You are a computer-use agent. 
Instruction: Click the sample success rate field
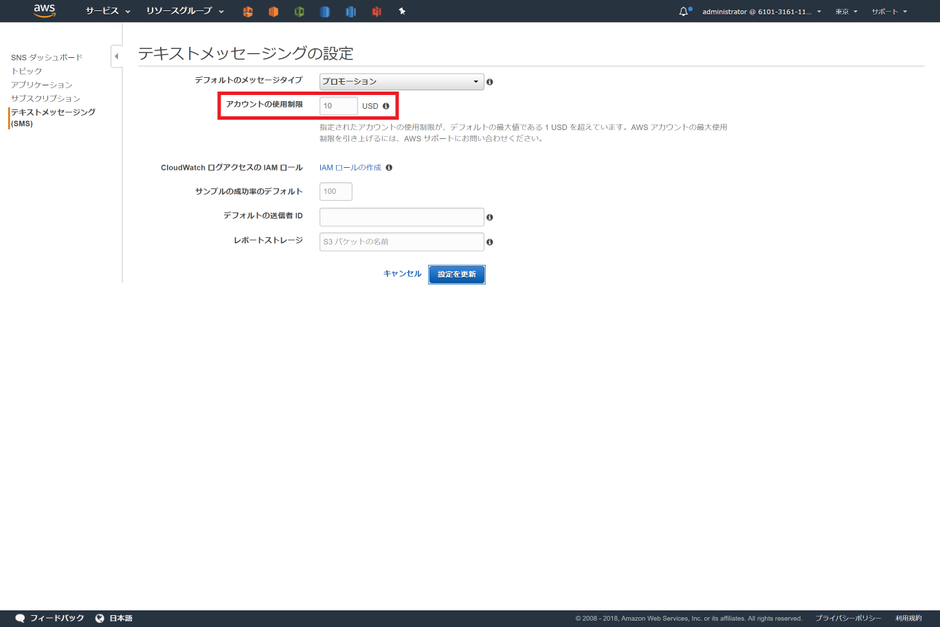[x=336, y=192]
